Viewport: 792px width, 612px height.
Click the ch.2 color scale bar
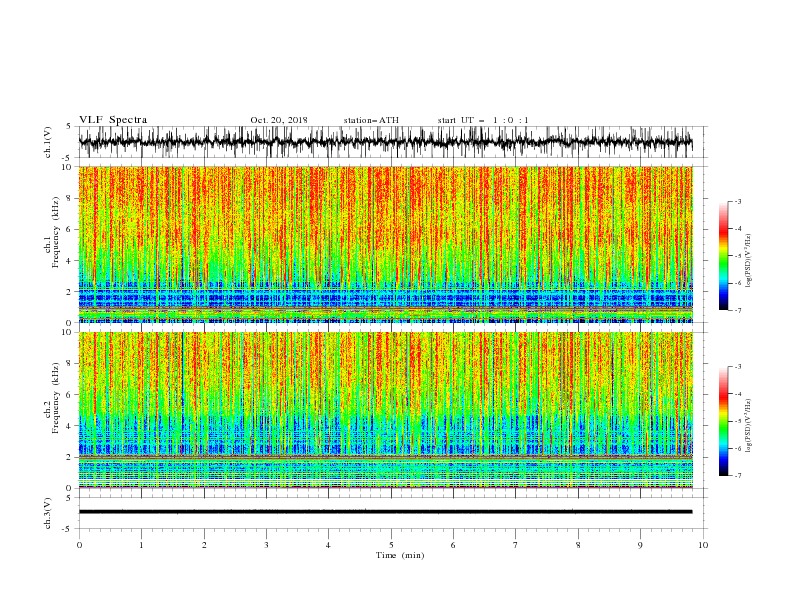[x=723, y=421]
